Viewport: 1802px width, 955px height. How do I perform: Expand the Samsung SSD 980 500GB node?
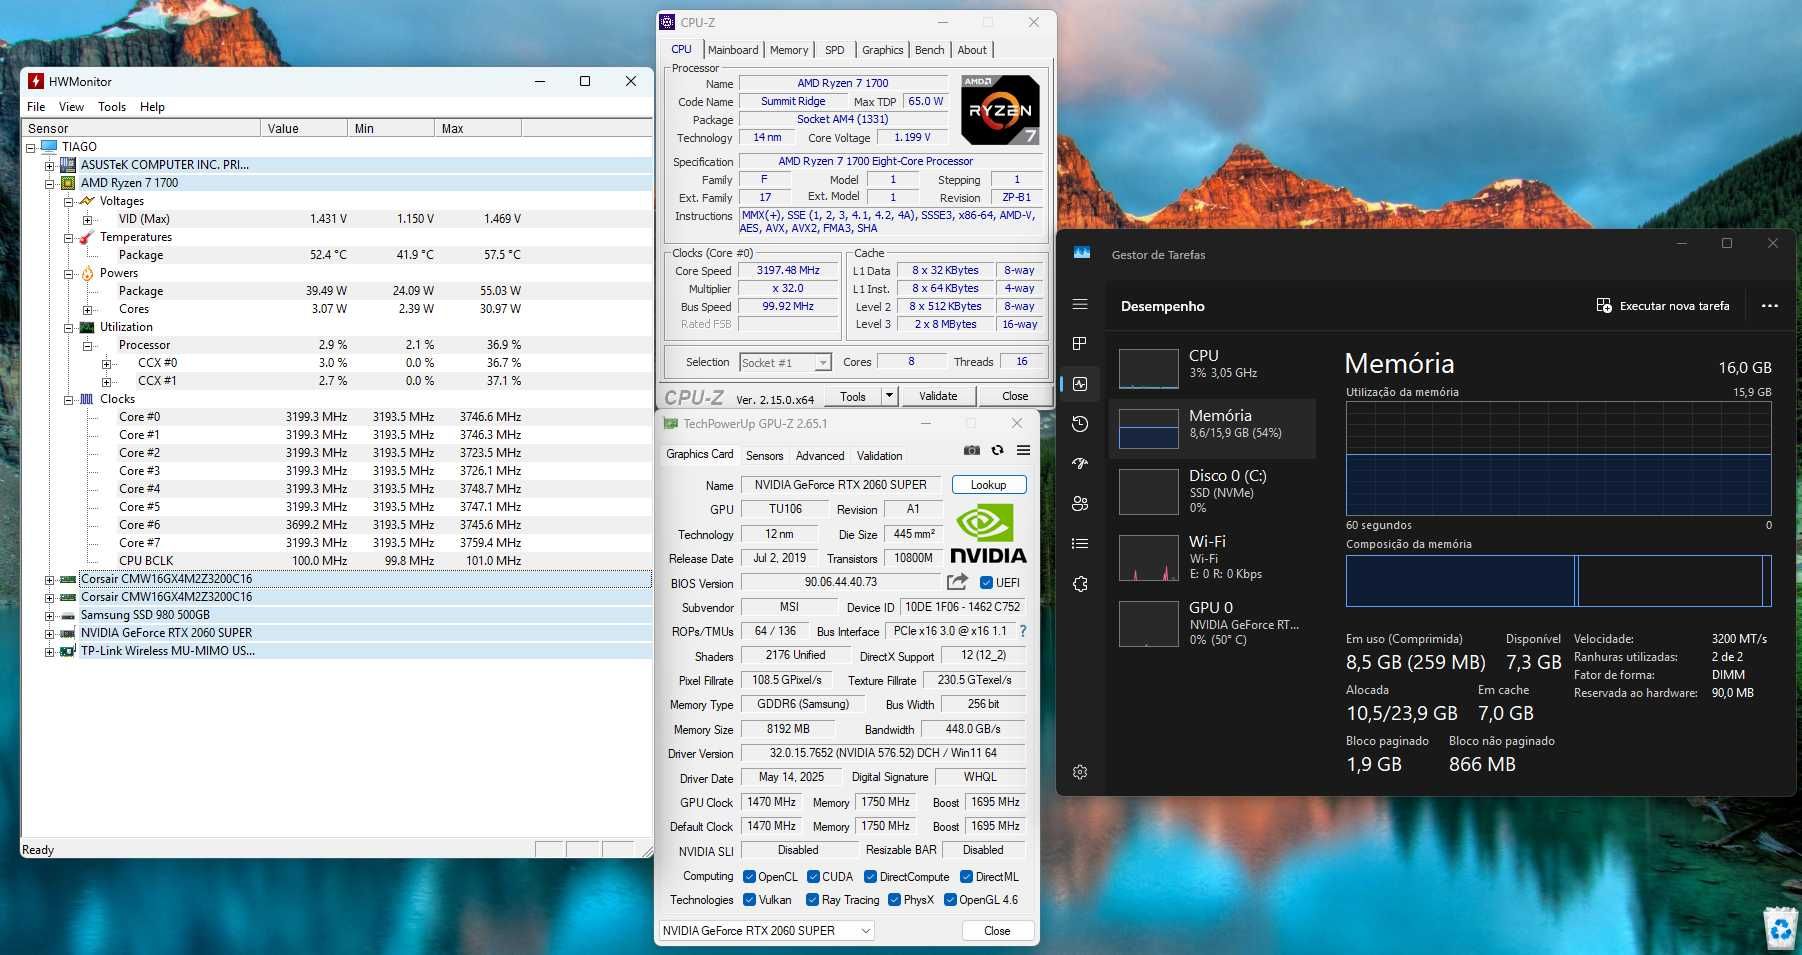49,615
